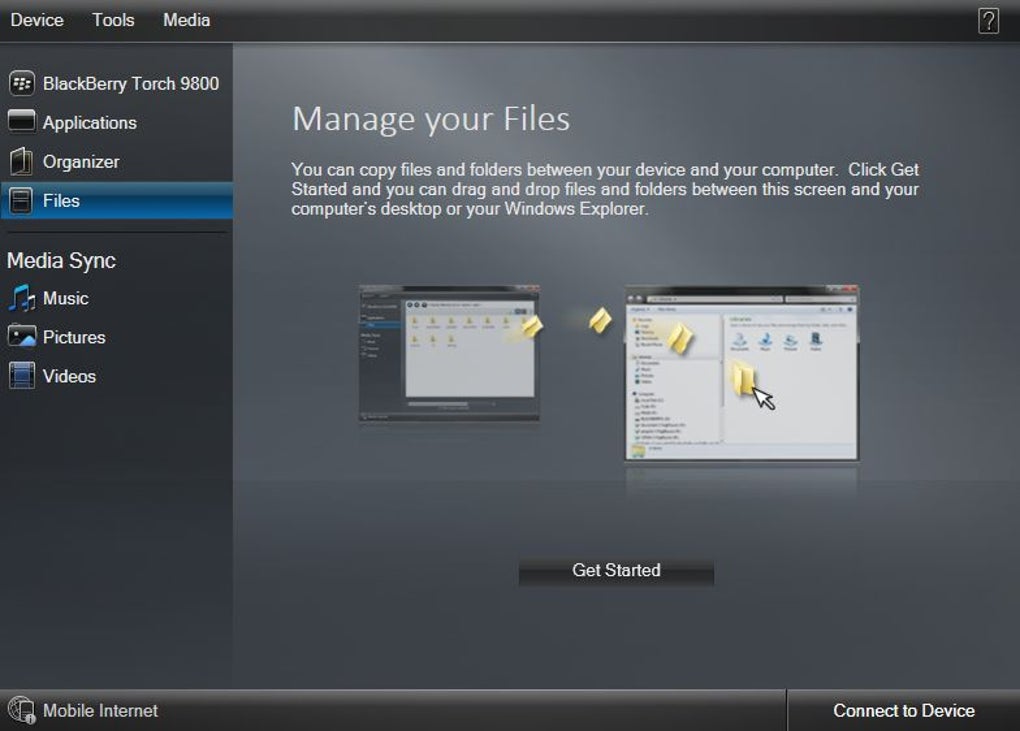Open Videos media sync
The image size is (1020, 731).
click(x=69, y=377)
